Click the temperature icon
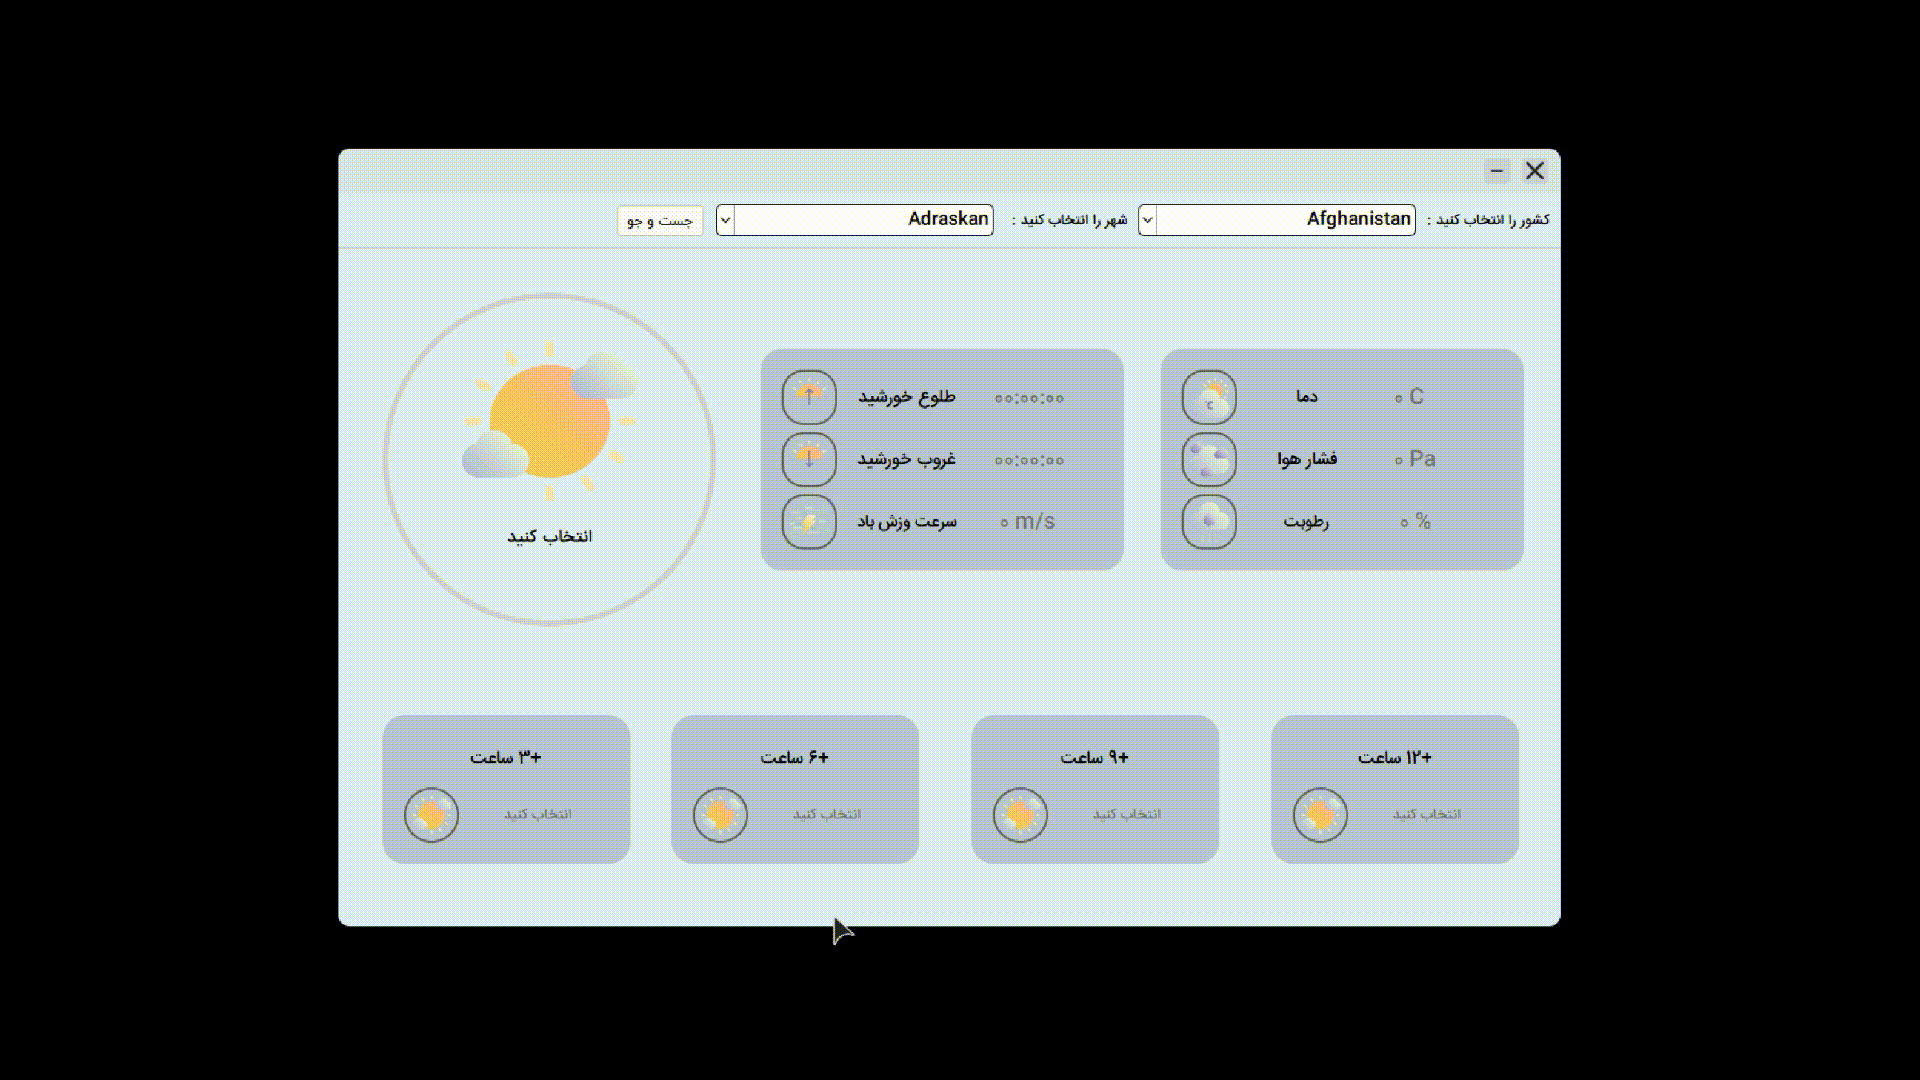The width and height of the screenshot is (1920, 1080). [1209, 397]
